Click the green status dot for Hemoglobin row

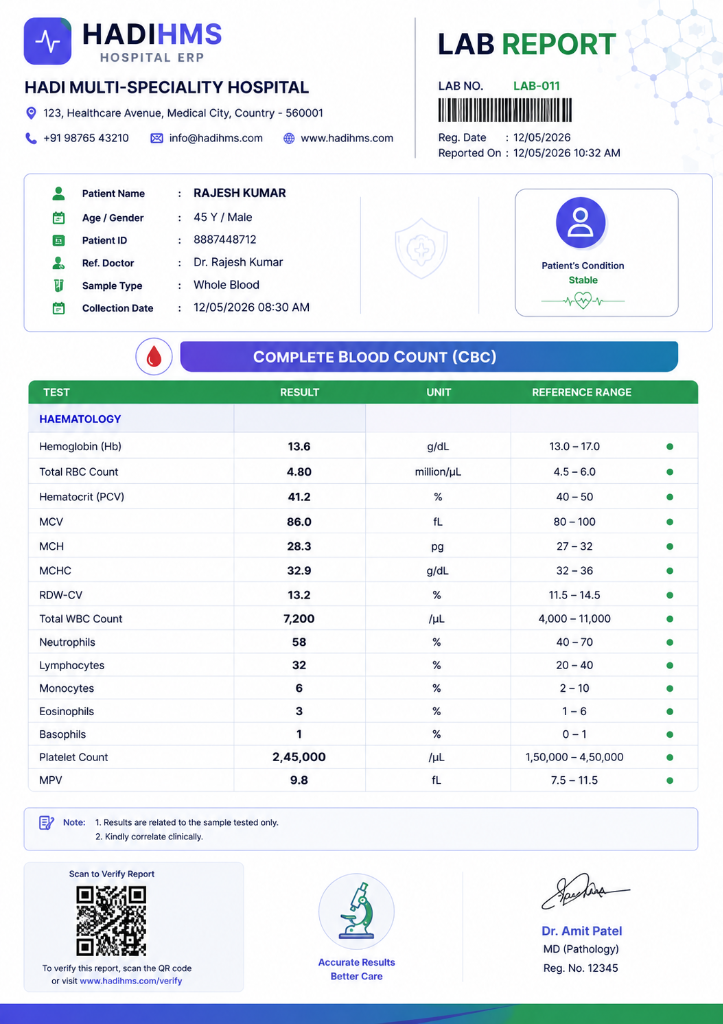click(669, 447)
